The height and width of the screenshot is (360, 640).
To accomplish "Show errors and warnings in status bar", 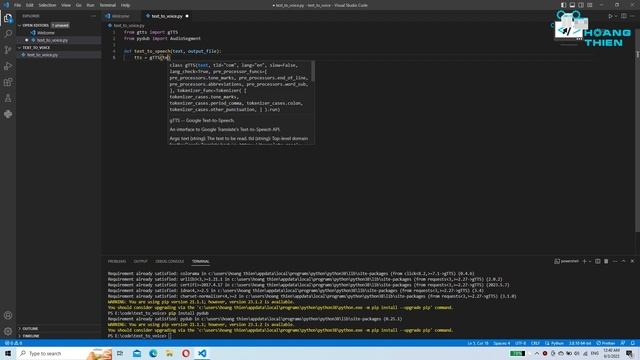I will (x=13, y=343).
